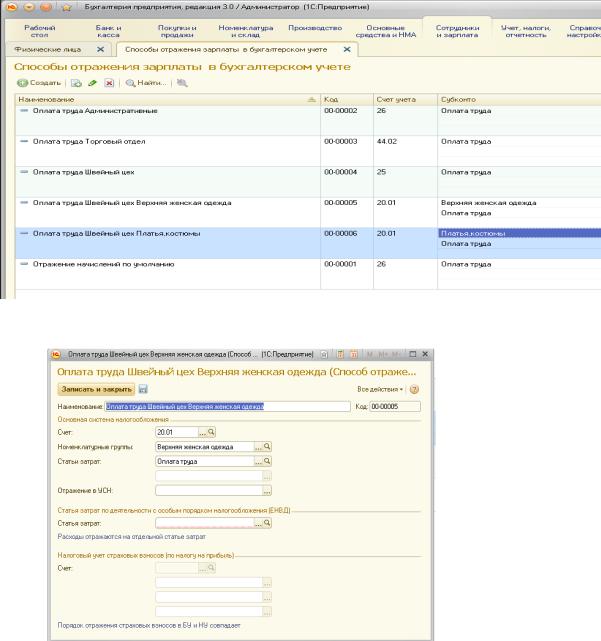Click the highlighted Платья,костюмы subconto cell

click(x=519, y=233)
